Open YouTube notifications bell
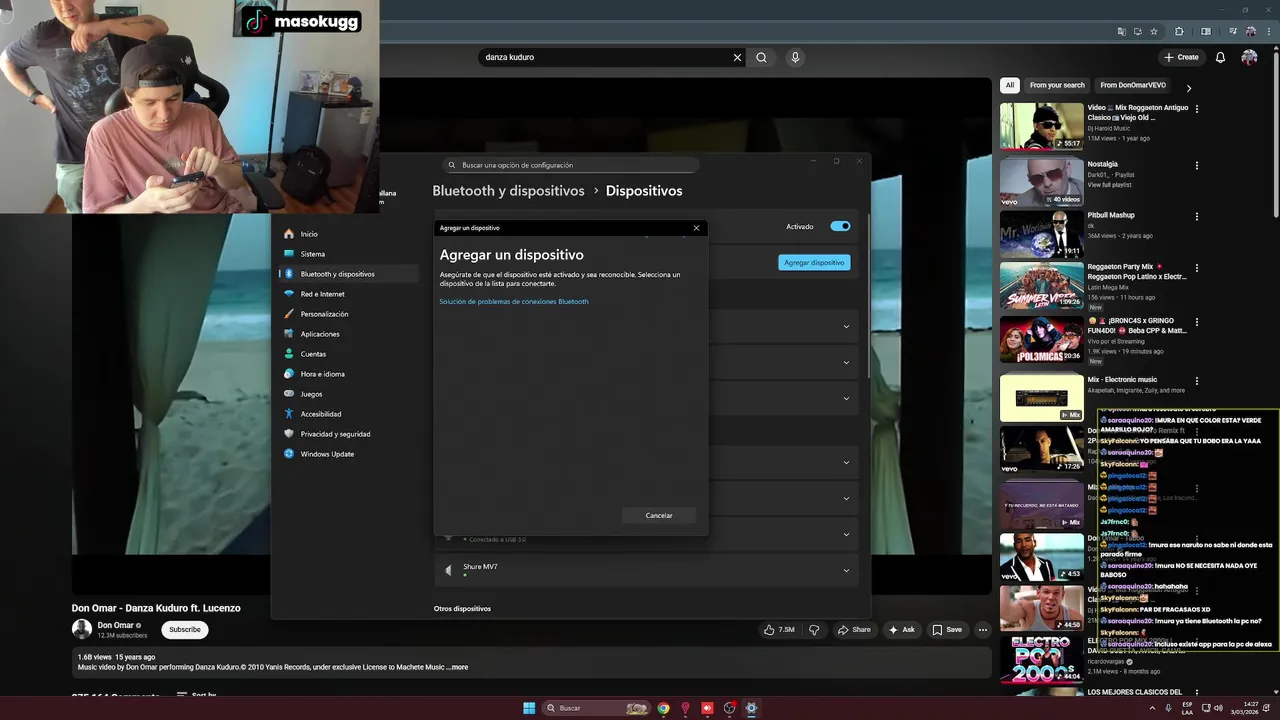The height and width of the screenshot is (720, 1280). tap(1220, 57)
